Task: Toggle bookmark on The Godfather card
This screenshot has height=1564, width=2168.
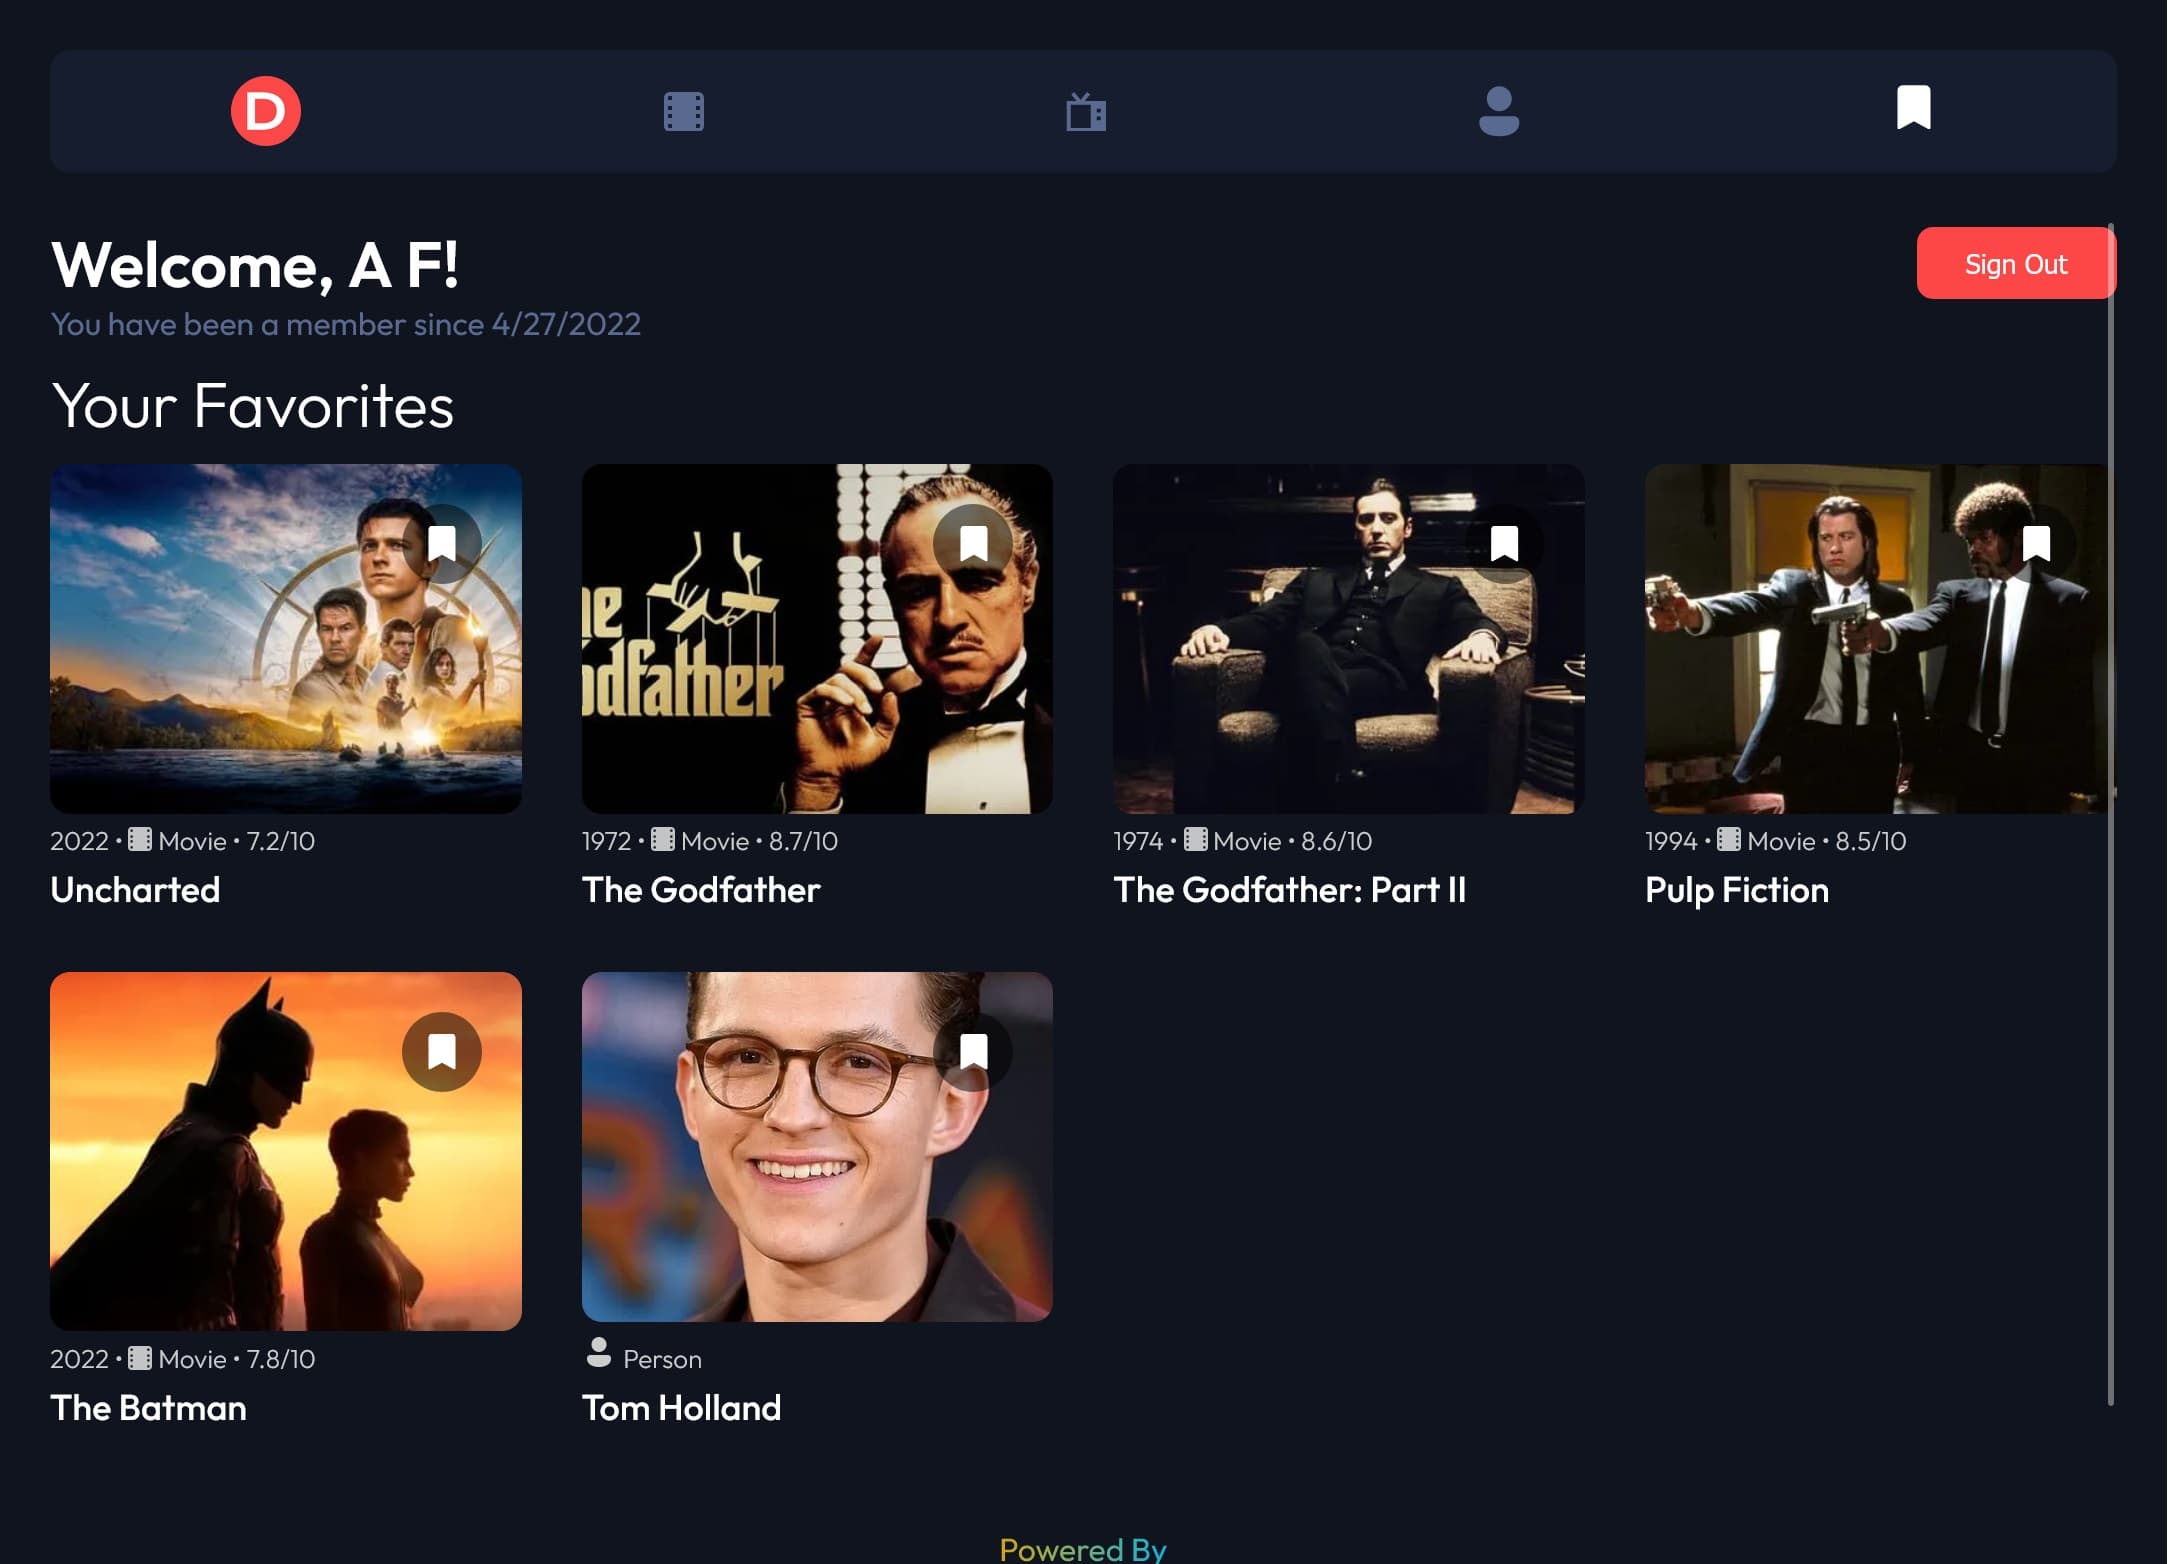Action: (973, 544)
